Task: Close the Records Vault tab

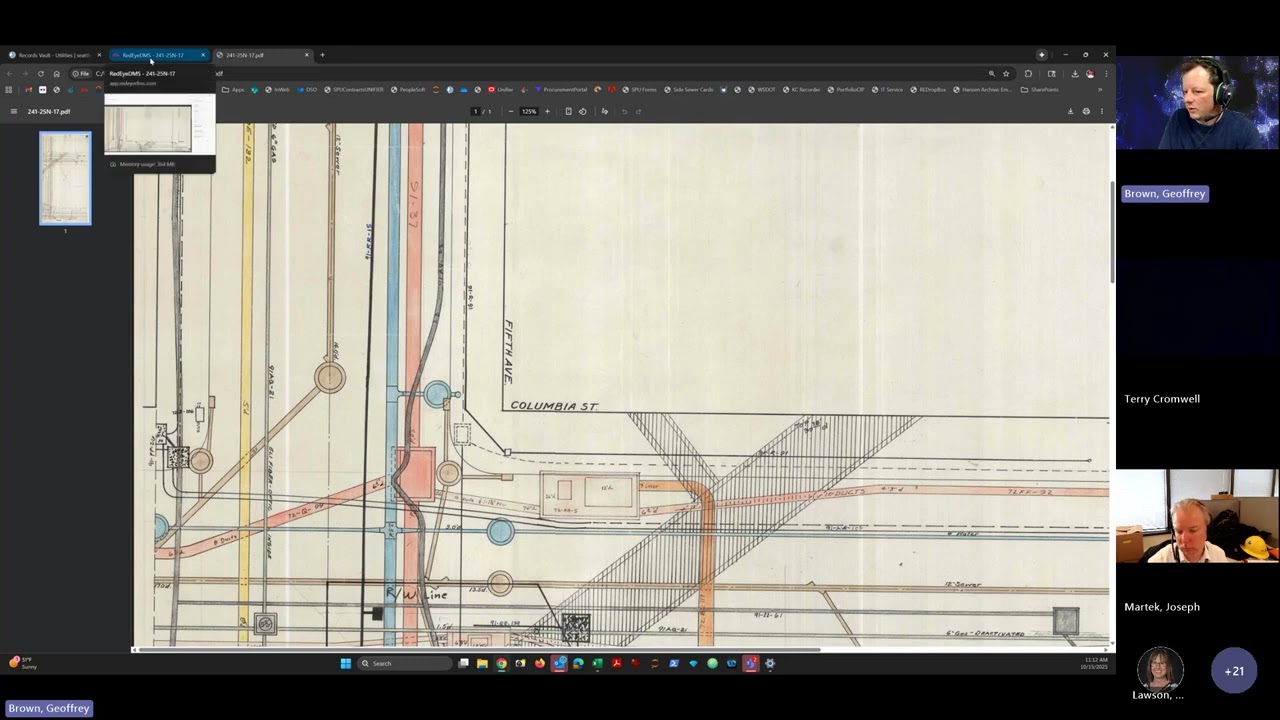Action: click(x=99, y=55)
